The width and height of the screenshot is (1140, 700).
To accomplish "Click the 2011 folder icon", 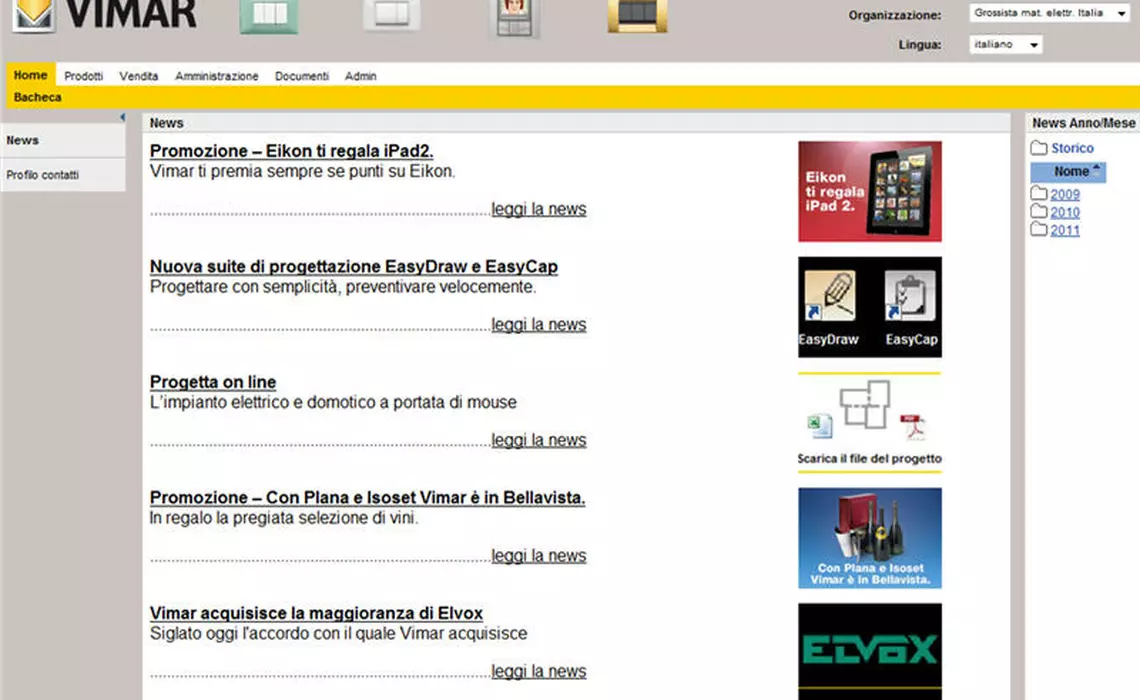I will 1039,230.
